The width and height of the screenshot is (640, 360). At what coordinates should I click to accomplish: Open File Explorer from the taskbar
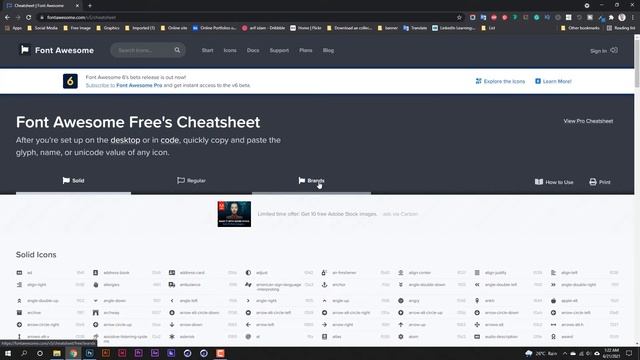[57, 353]
